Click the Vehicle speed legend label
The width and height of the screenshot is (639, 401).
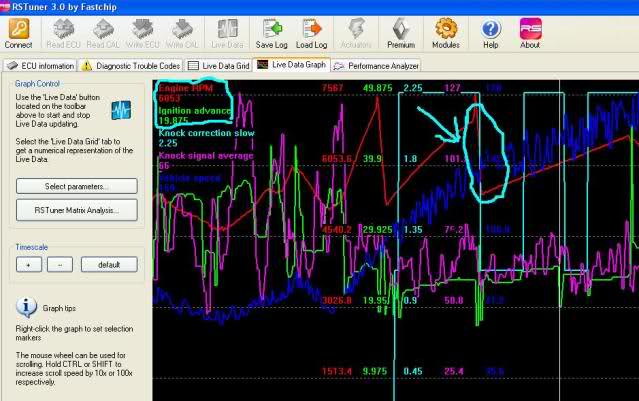[x=189, y=178]
